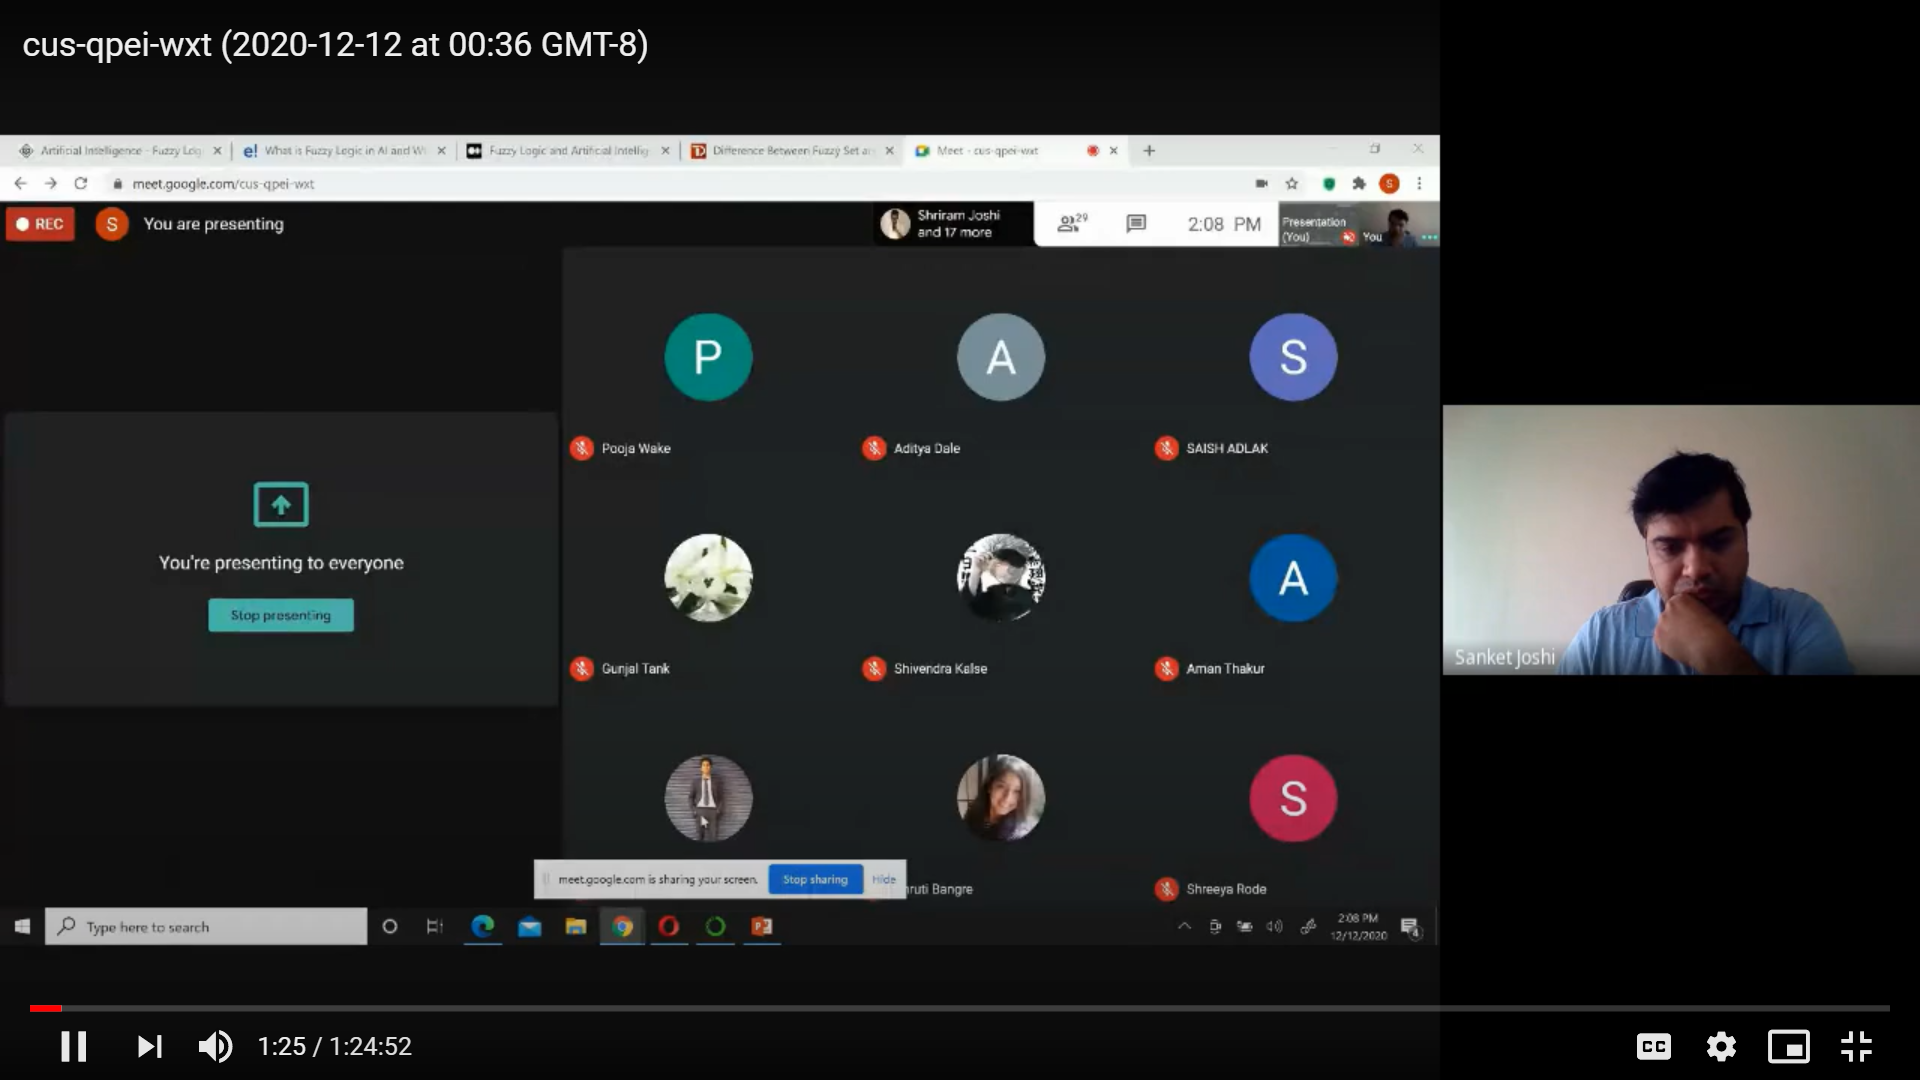Image resolution: width=1920 pixels, height=1080 pixels.
Task: Click muted mic icon next to Pooja Wake
Action: [x=582, y=448]
